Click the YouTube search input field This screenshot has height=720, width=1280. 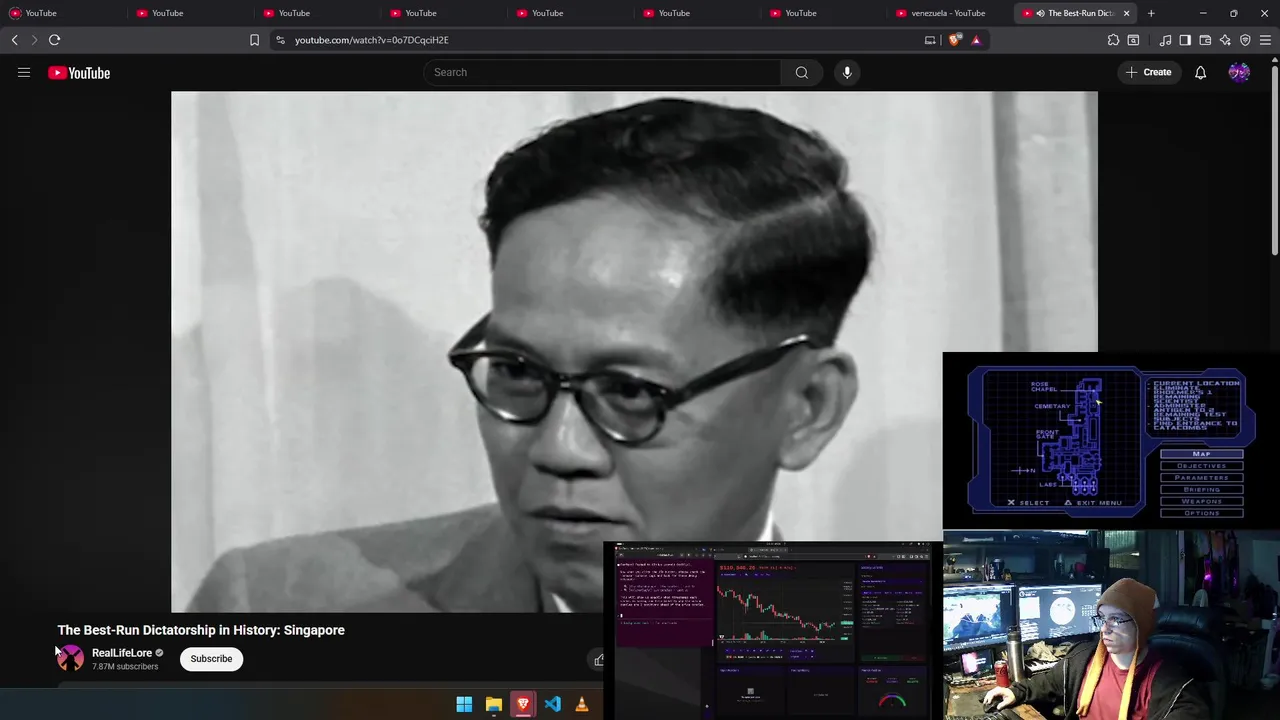click(x=602, y=72)
